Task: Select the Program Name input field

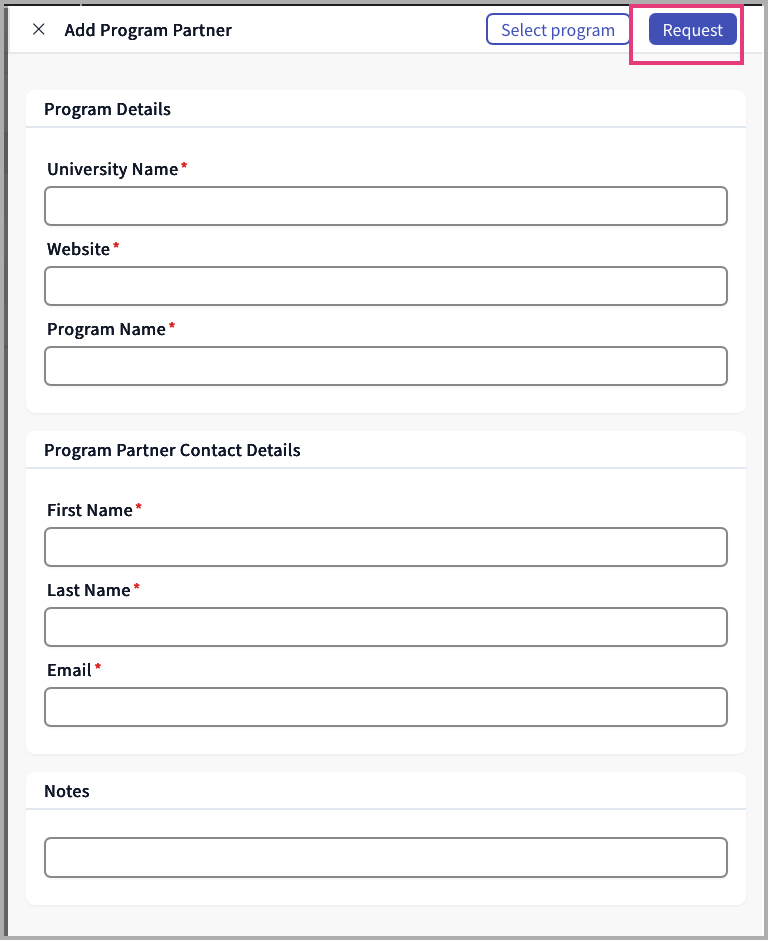Action: tap(385, 366)
